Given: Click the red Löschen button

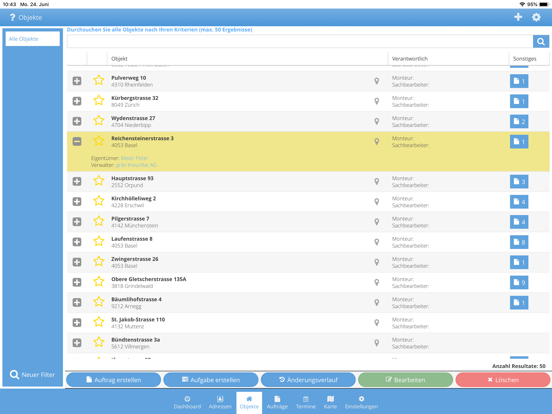Looking at the screenshot, I should coord(503,380).
